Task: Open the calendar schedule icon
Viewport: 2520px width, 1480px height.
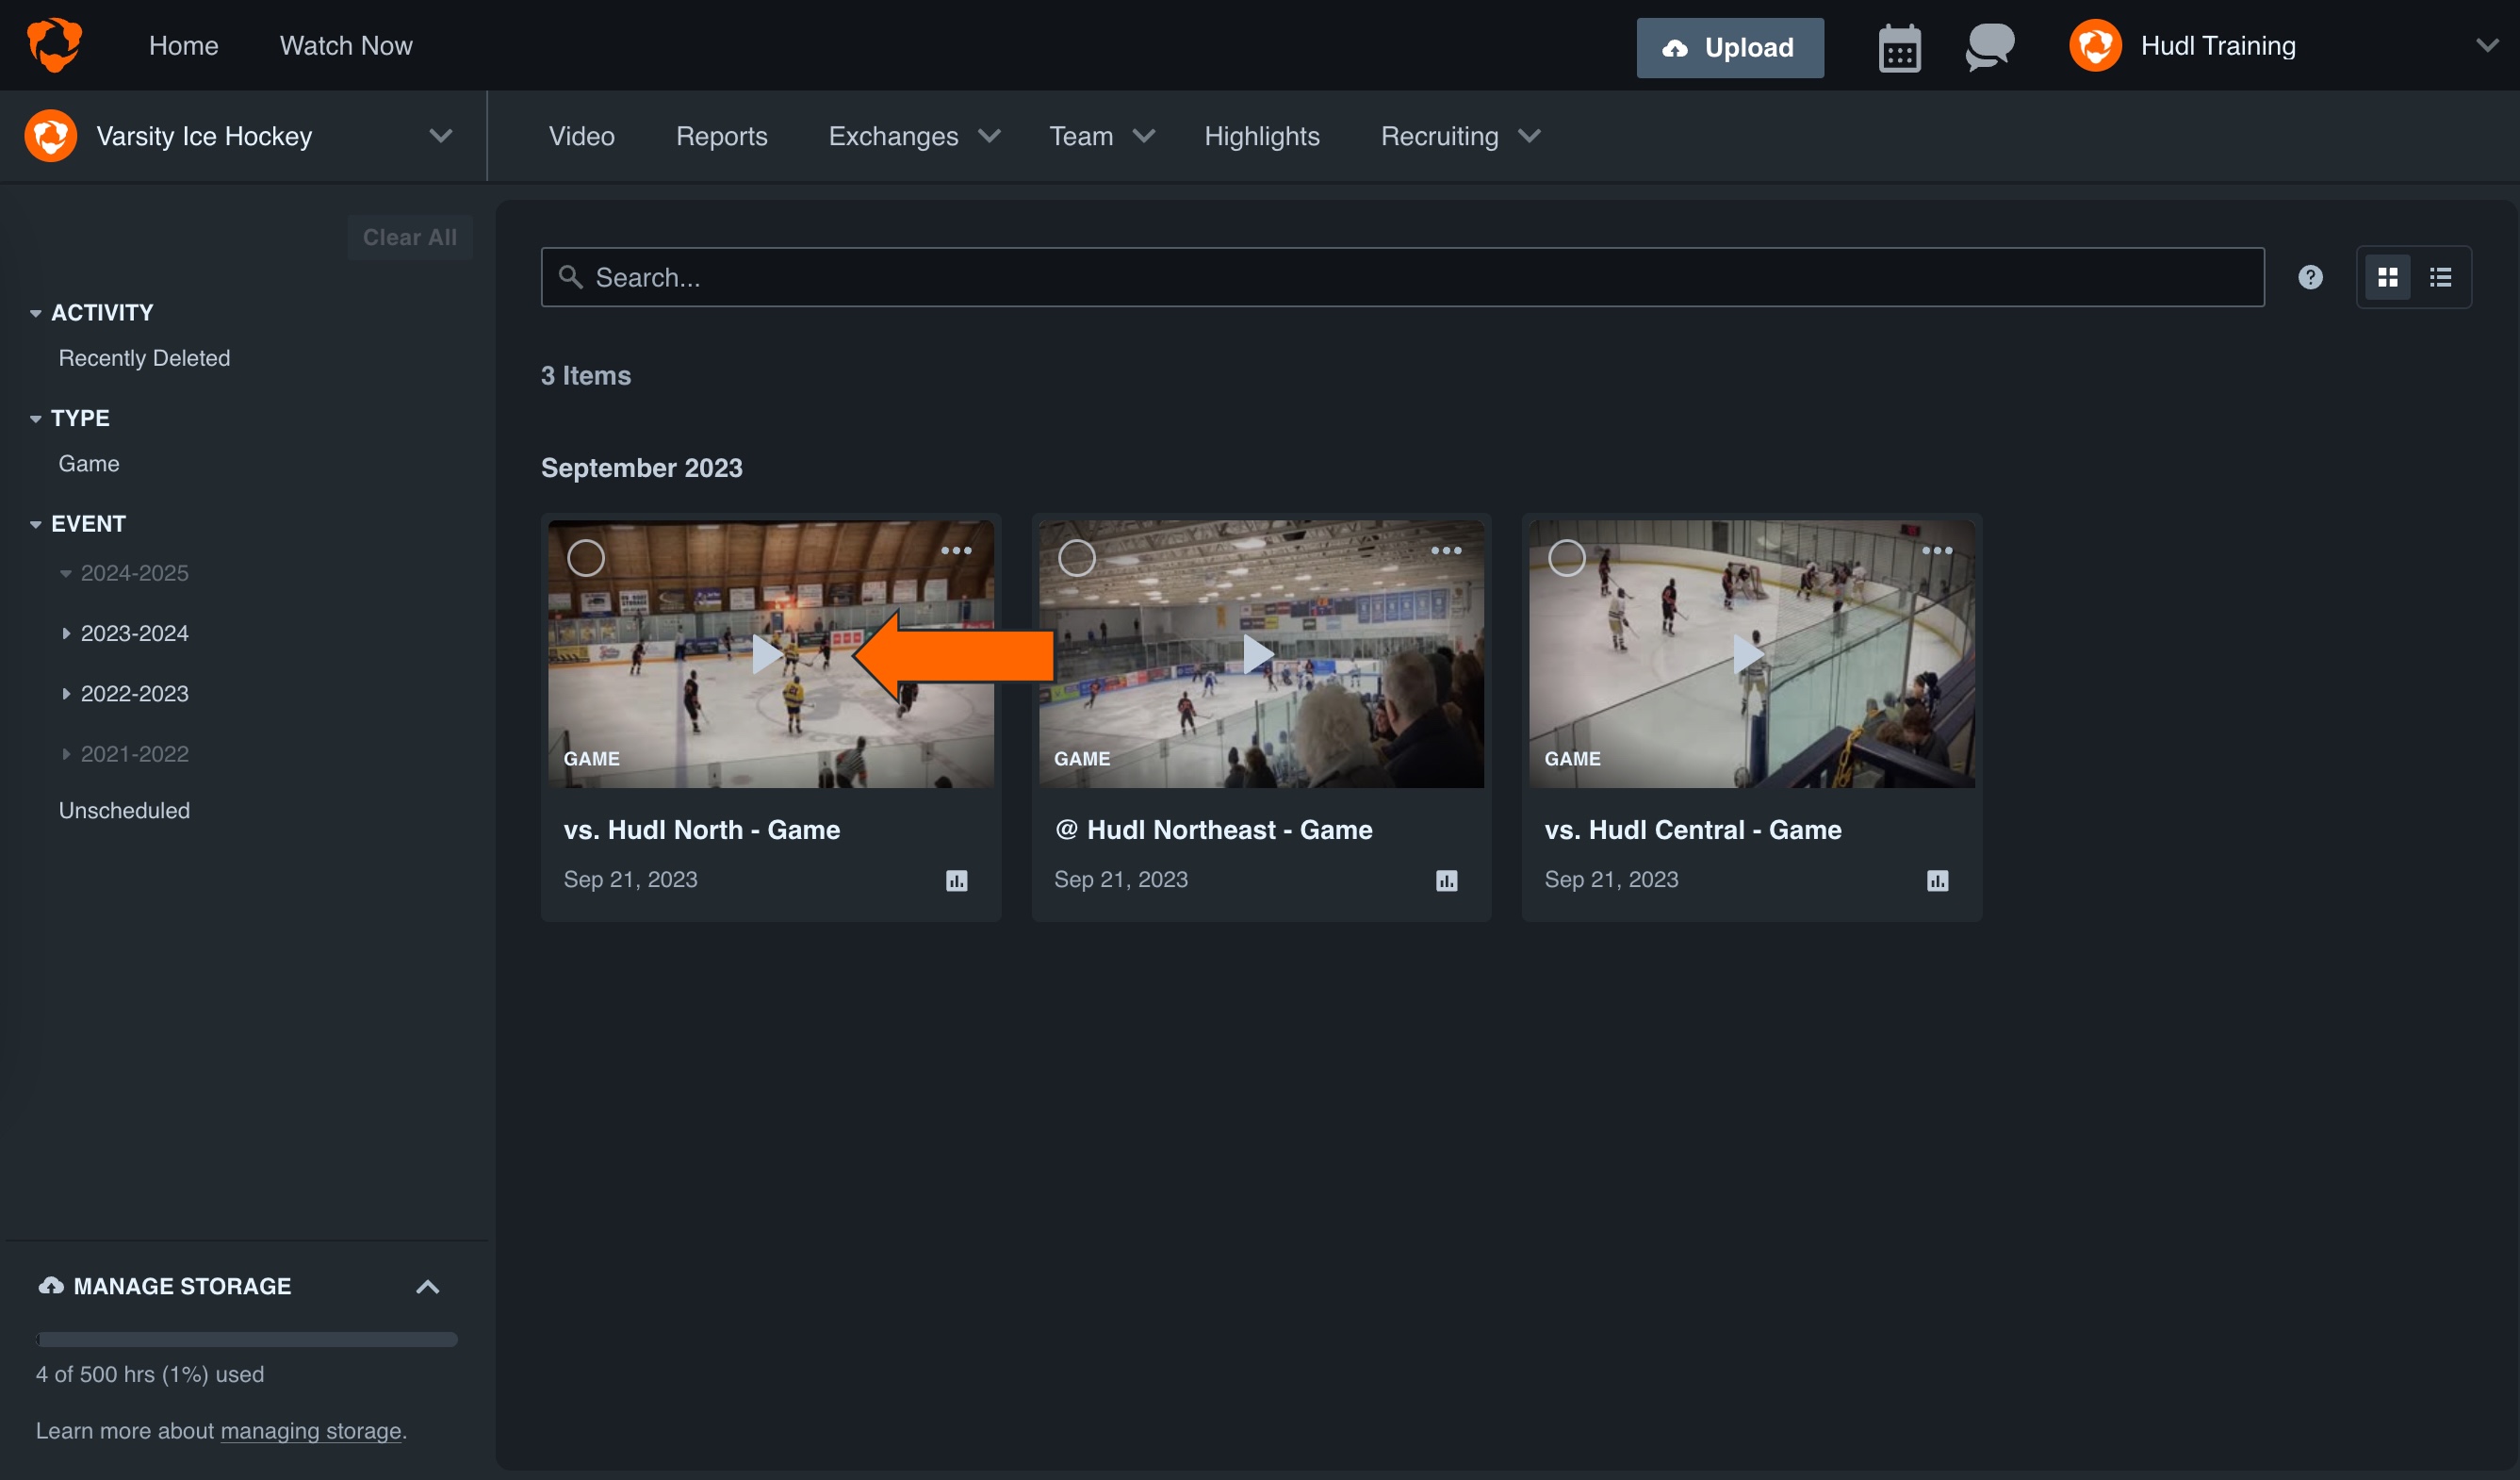Action: tap(1899, 47)
